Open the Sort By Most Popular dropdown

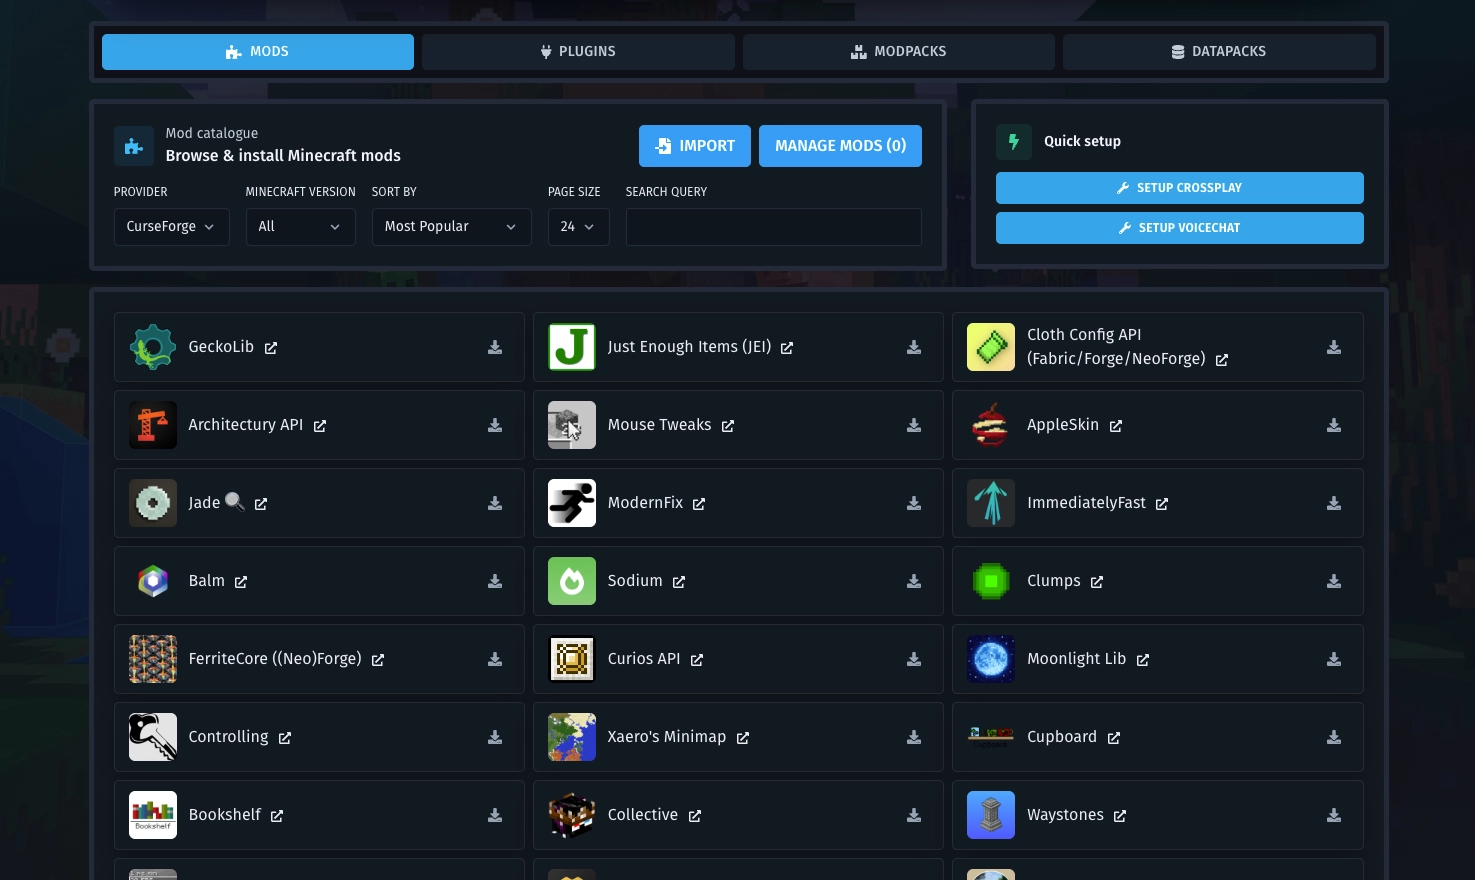pyautogui.click(x=452, y=227)
